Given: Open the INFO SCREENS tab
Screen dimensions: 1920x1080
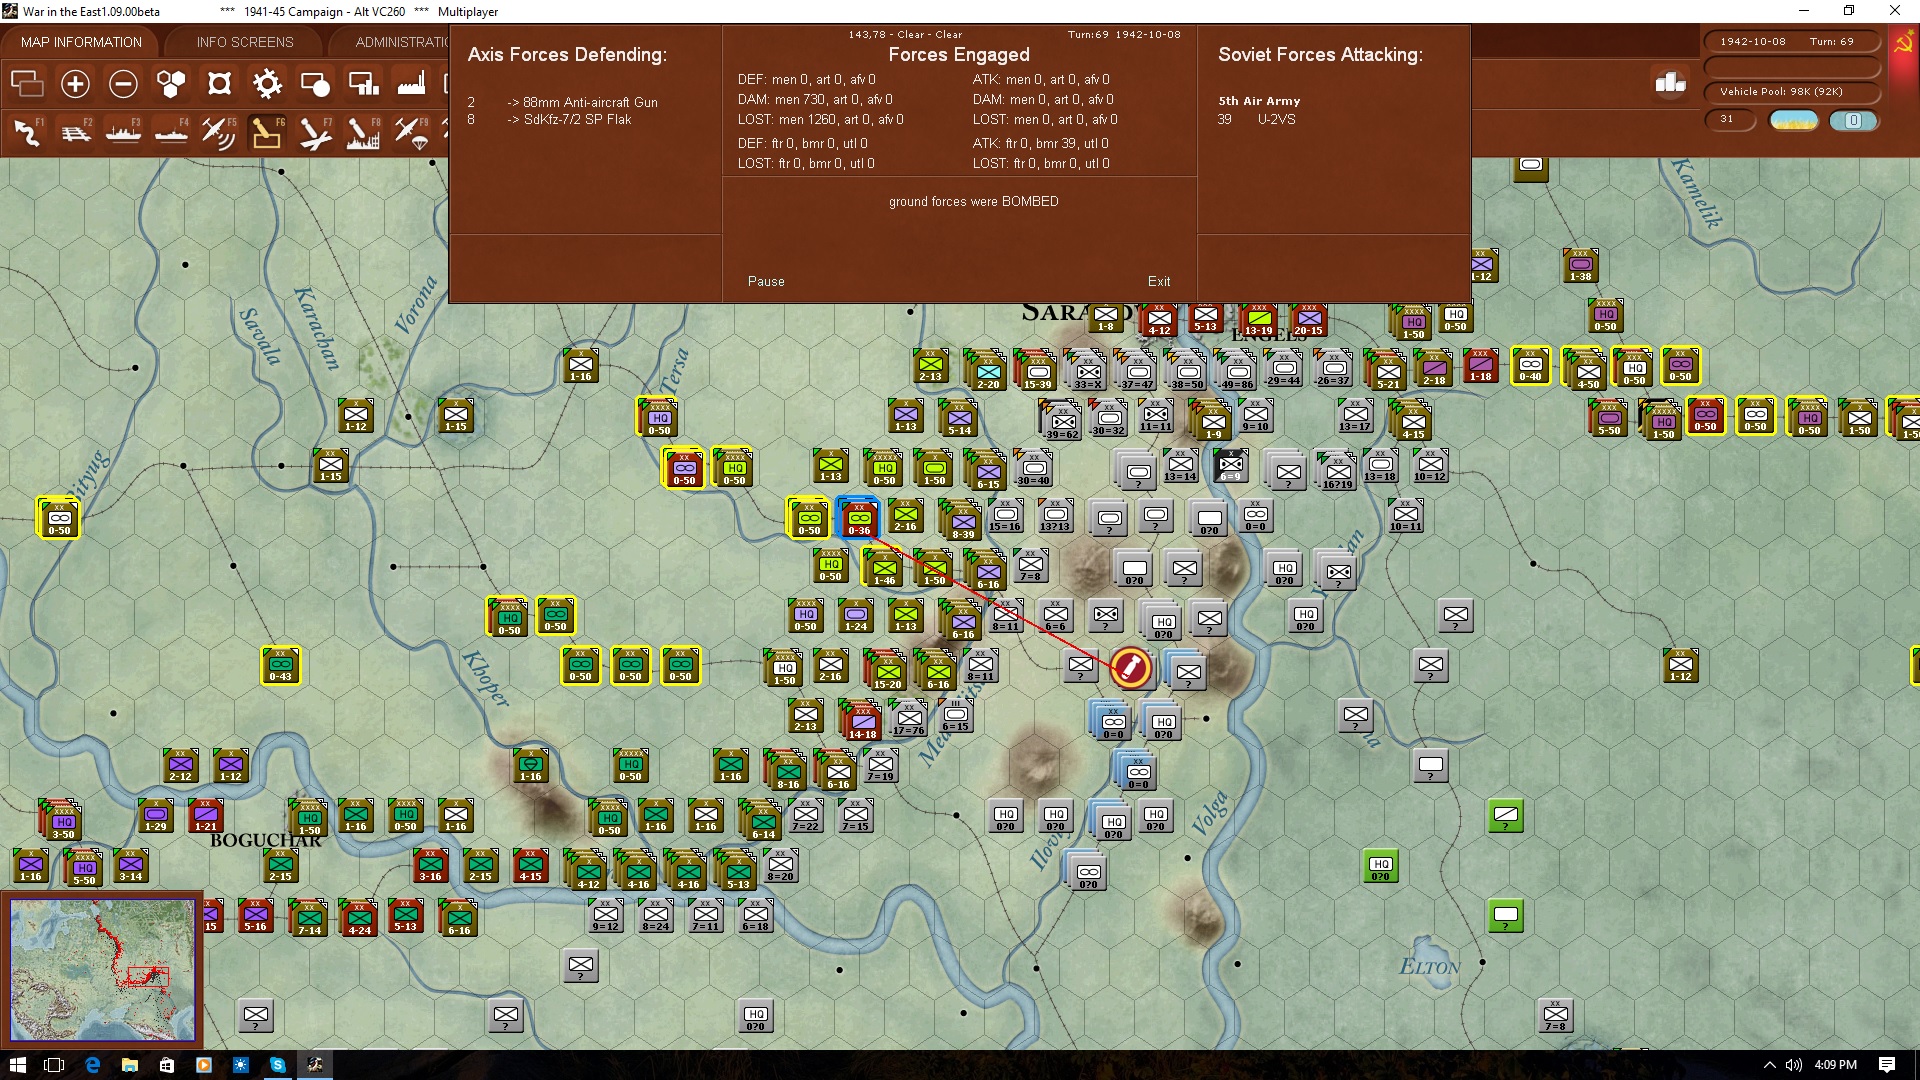Looking at the screenshot, I should (x=245, y=42).
